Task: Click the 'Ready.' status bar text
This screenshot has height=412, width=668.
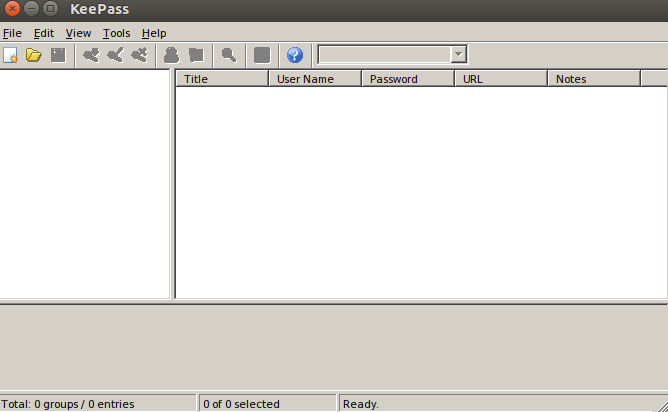Action: point(360,404)
